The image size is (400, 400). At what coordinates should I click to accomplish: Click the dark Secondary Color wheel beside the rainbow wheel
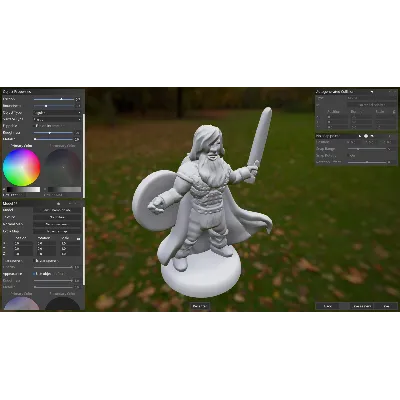63,167
